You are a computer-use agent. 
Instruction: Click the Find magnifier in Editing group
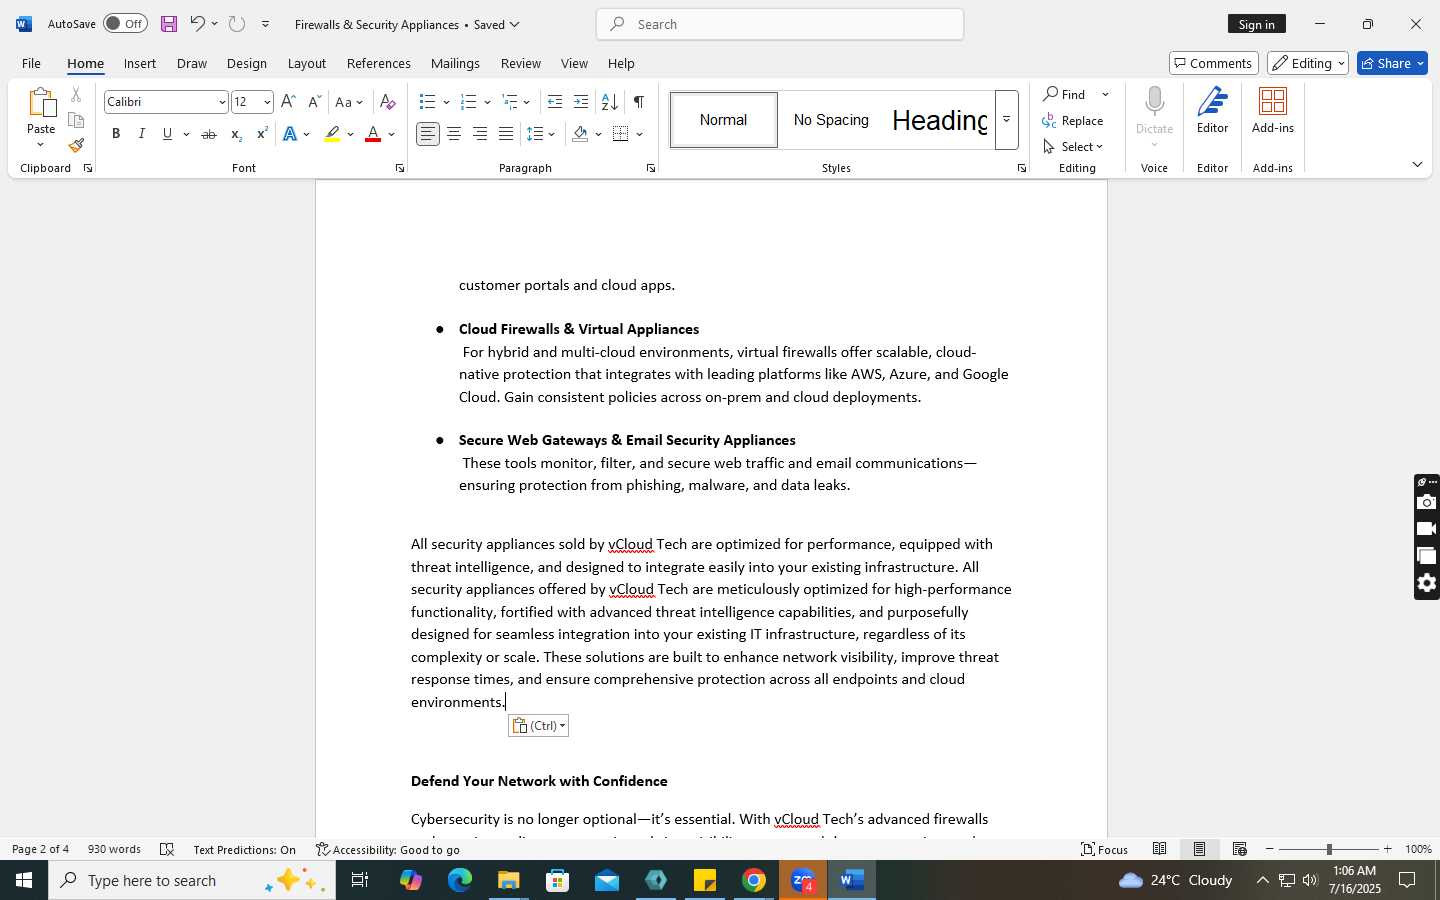pos(1051,94)
